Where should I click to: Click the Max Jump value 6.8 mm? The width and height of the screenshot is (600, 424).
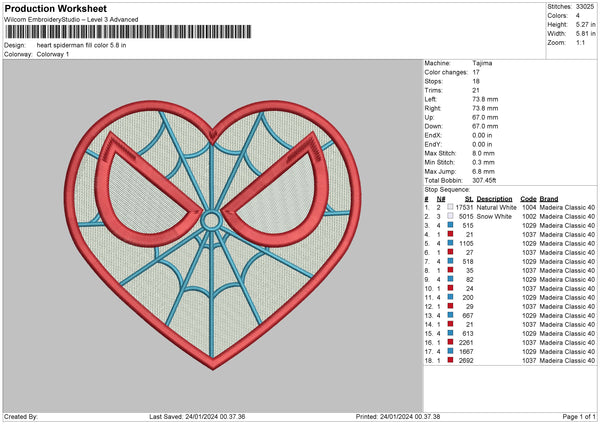tap(484, 171)
